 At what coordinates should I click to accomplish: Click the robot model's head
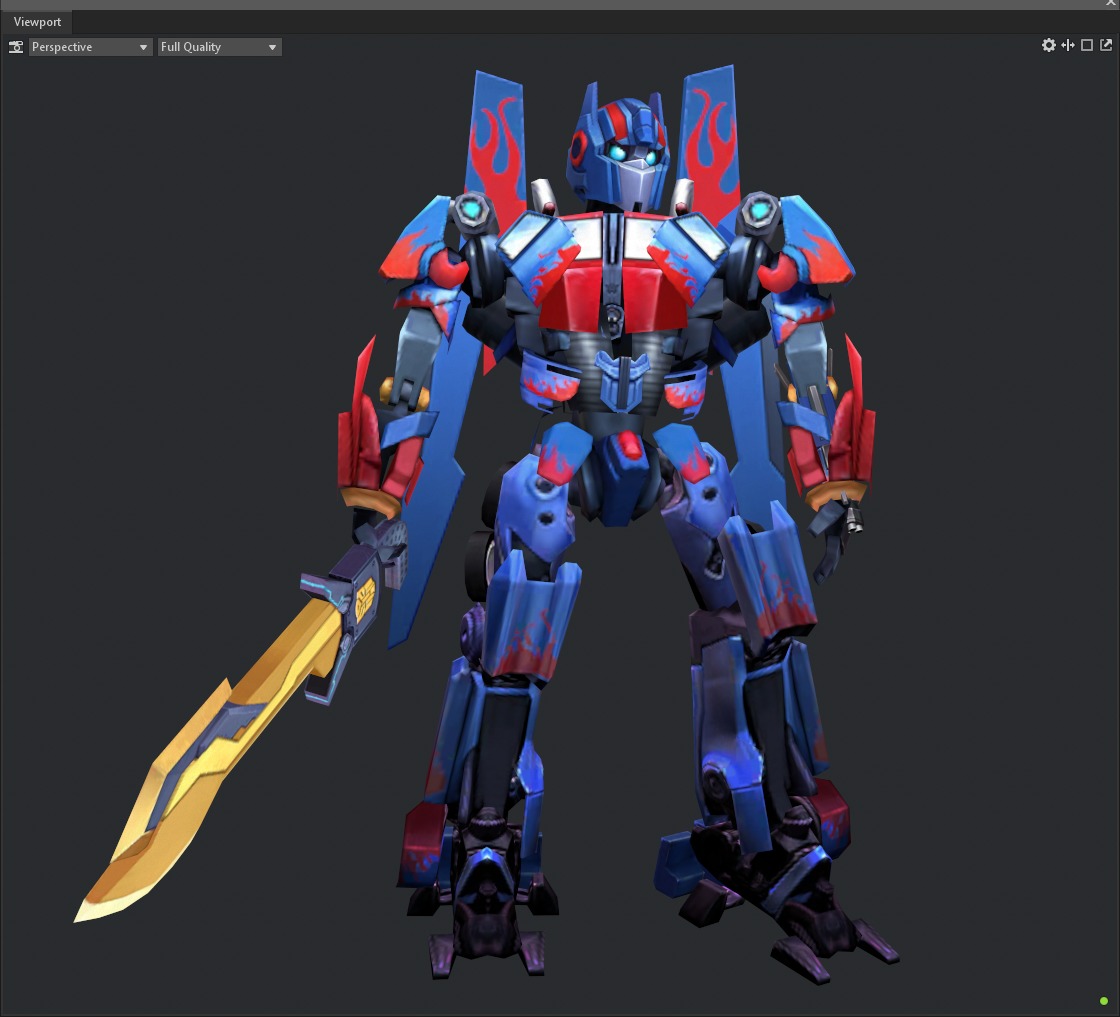click(x=619, y=146)
